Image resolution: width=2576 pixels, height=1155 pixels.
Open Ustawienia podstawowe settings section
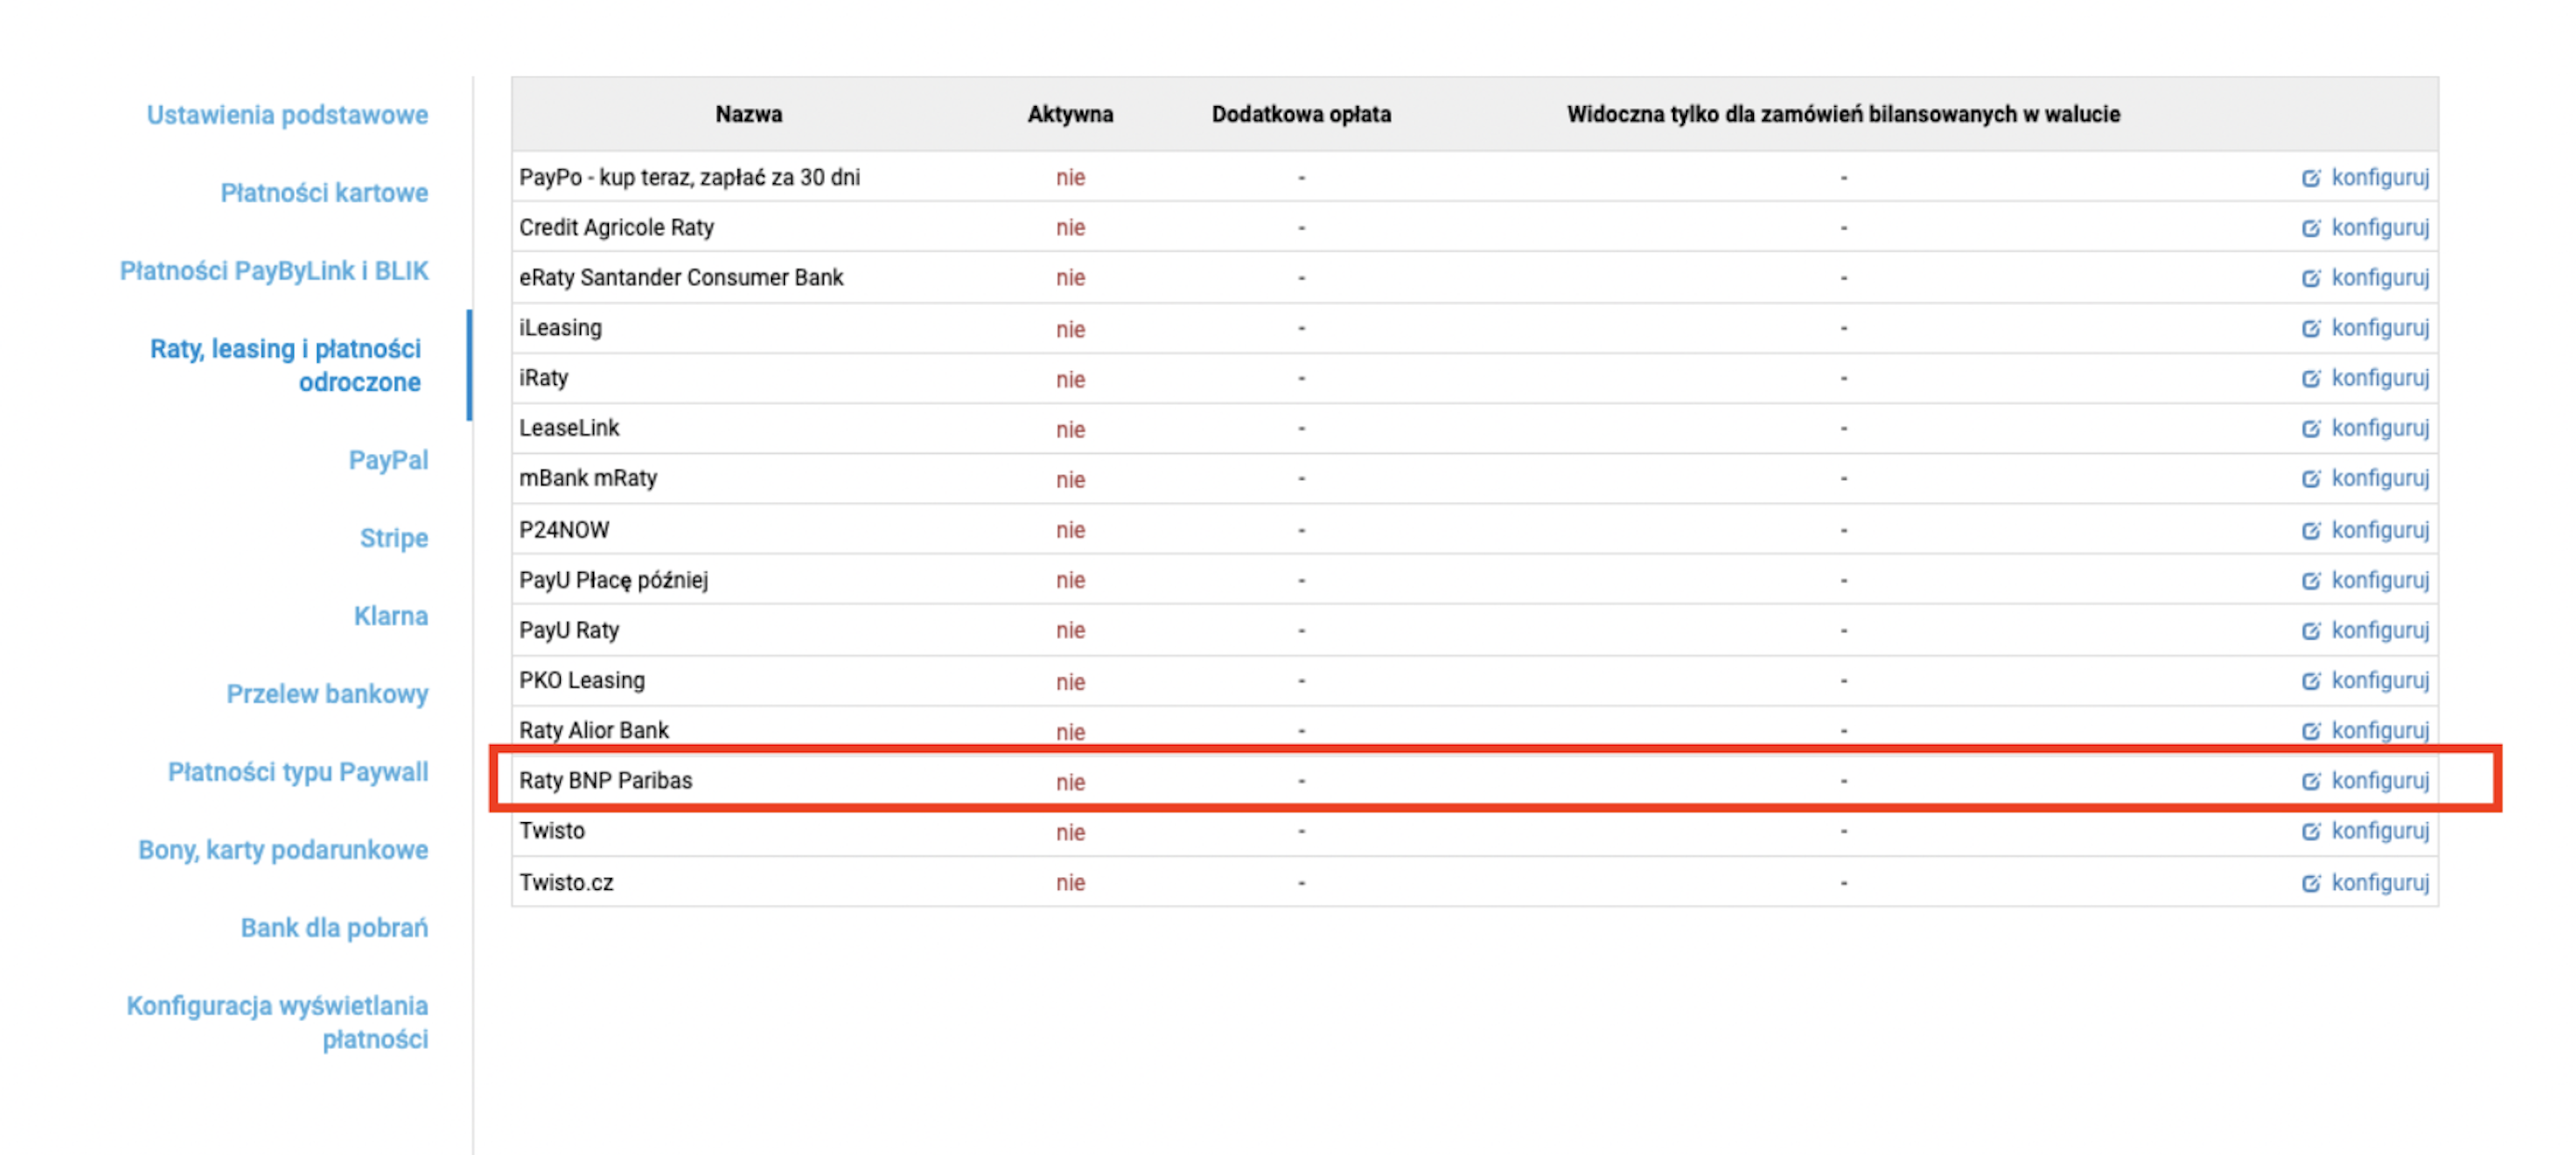(287, 115)
